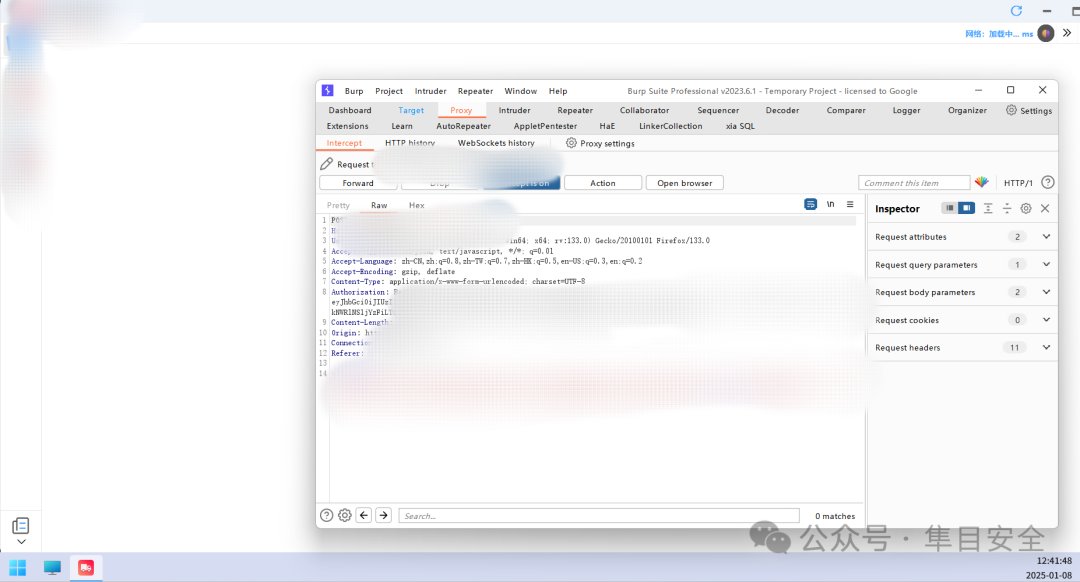
Task: Open the AutoRepeater tab
Action: pyautogui.click(x=464, y=126)
